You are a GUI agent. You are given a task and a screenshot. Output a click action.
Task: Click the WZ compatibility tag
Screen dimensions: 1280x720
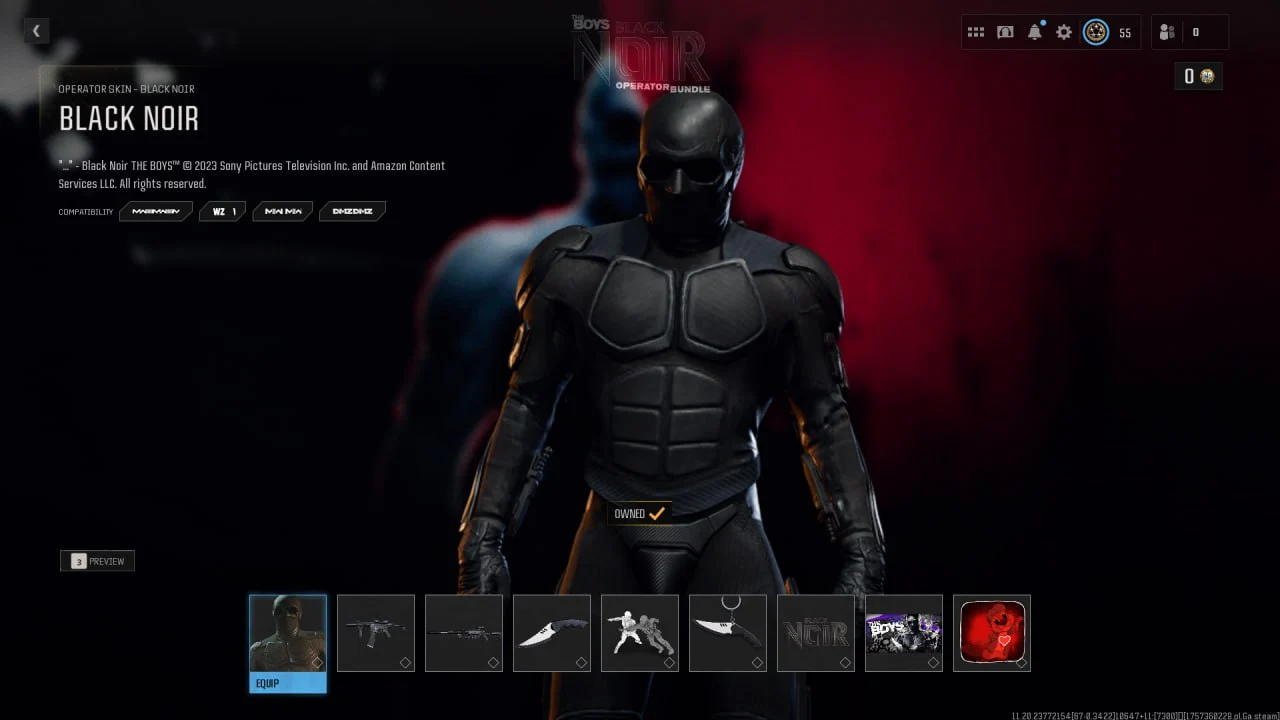[222, 211]
